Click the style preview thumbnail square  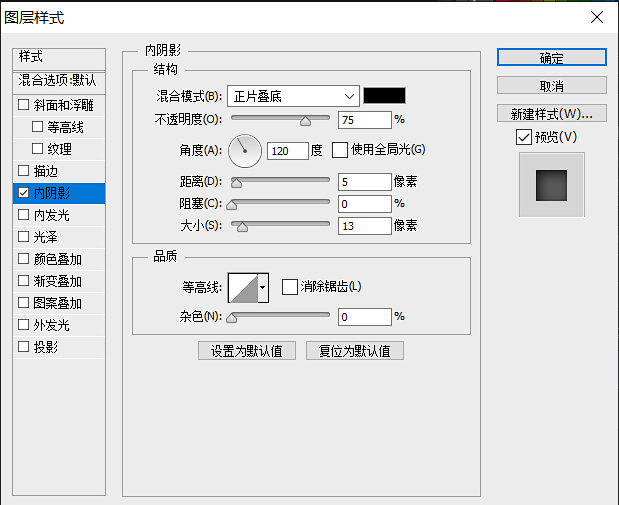(551, 185)
